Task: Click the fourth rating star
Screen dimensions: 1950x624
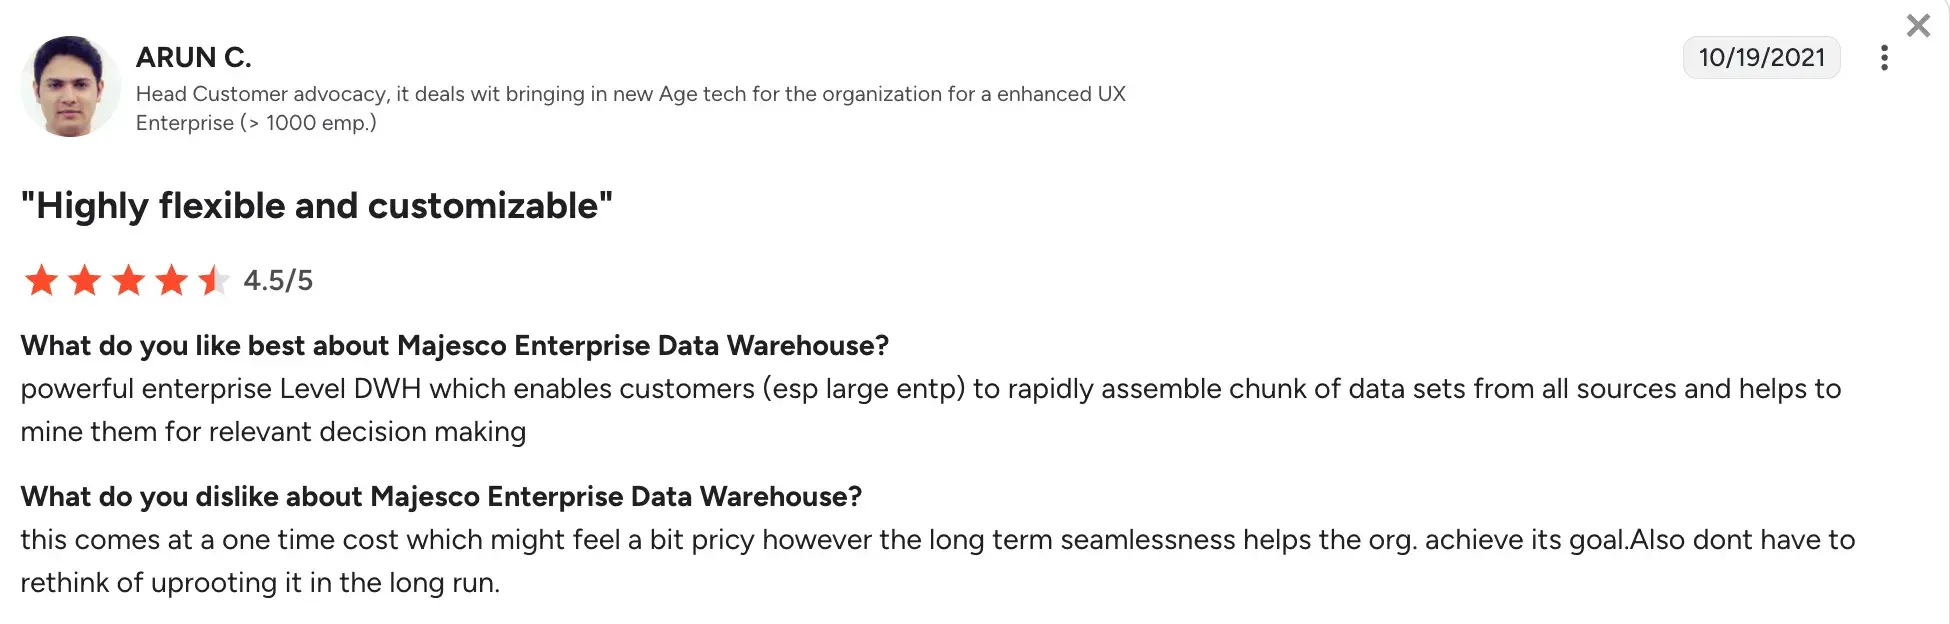Action: (x=172, y=280)
